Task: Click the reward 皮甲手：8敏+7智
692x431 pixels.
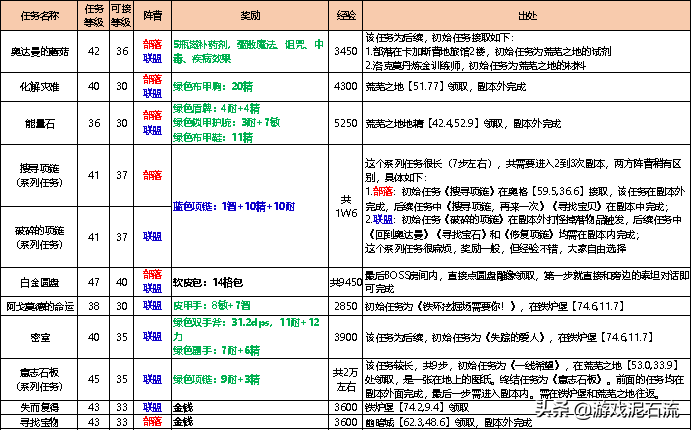Action: coord(212,306)
